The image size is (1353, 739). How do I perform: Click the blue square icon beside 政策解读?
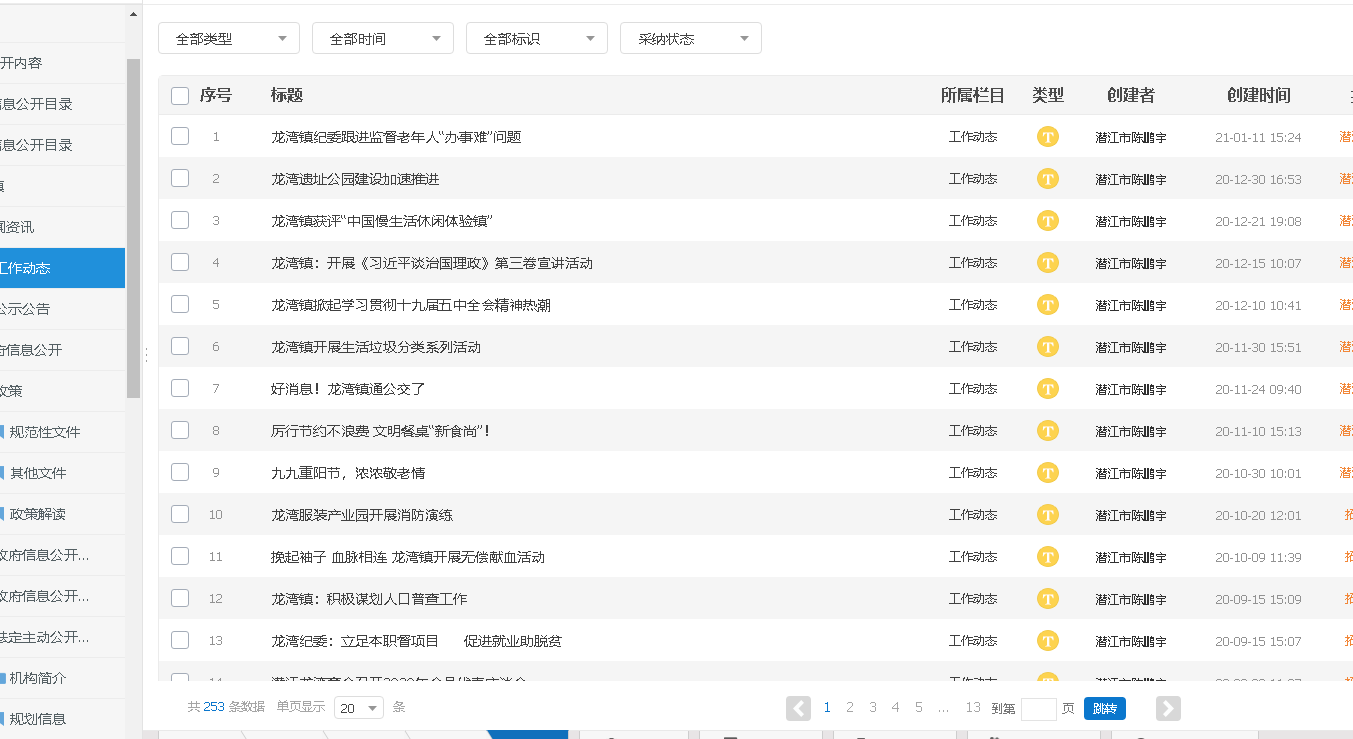tap(3, 514)
